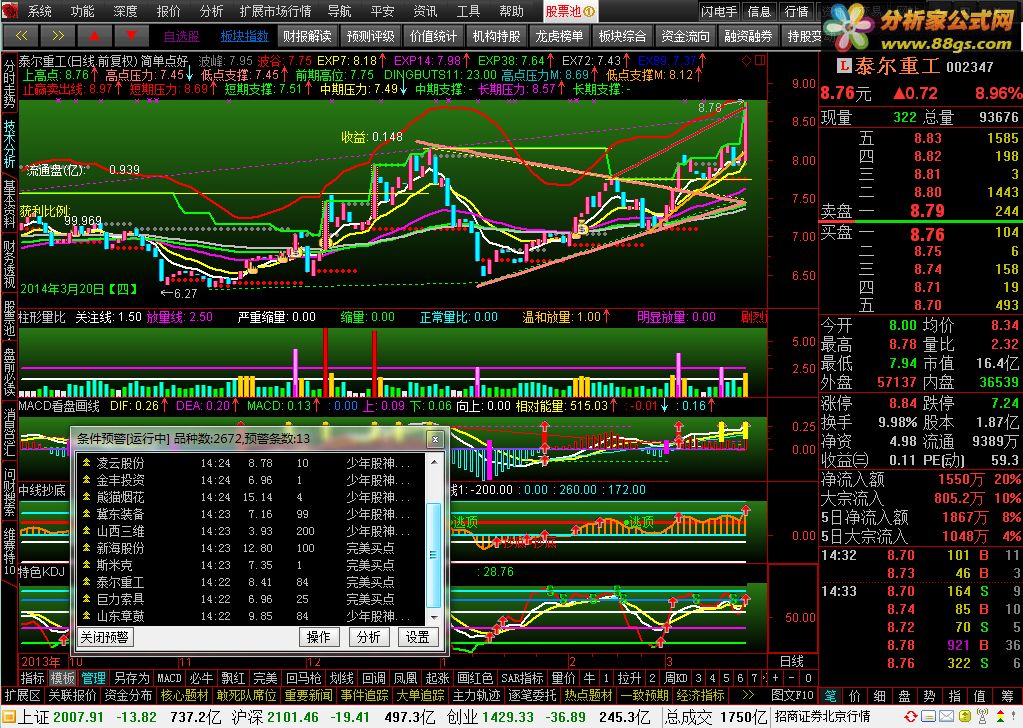Click the 周KD indicator tab
1023x728 pixels.
point(676,678)
